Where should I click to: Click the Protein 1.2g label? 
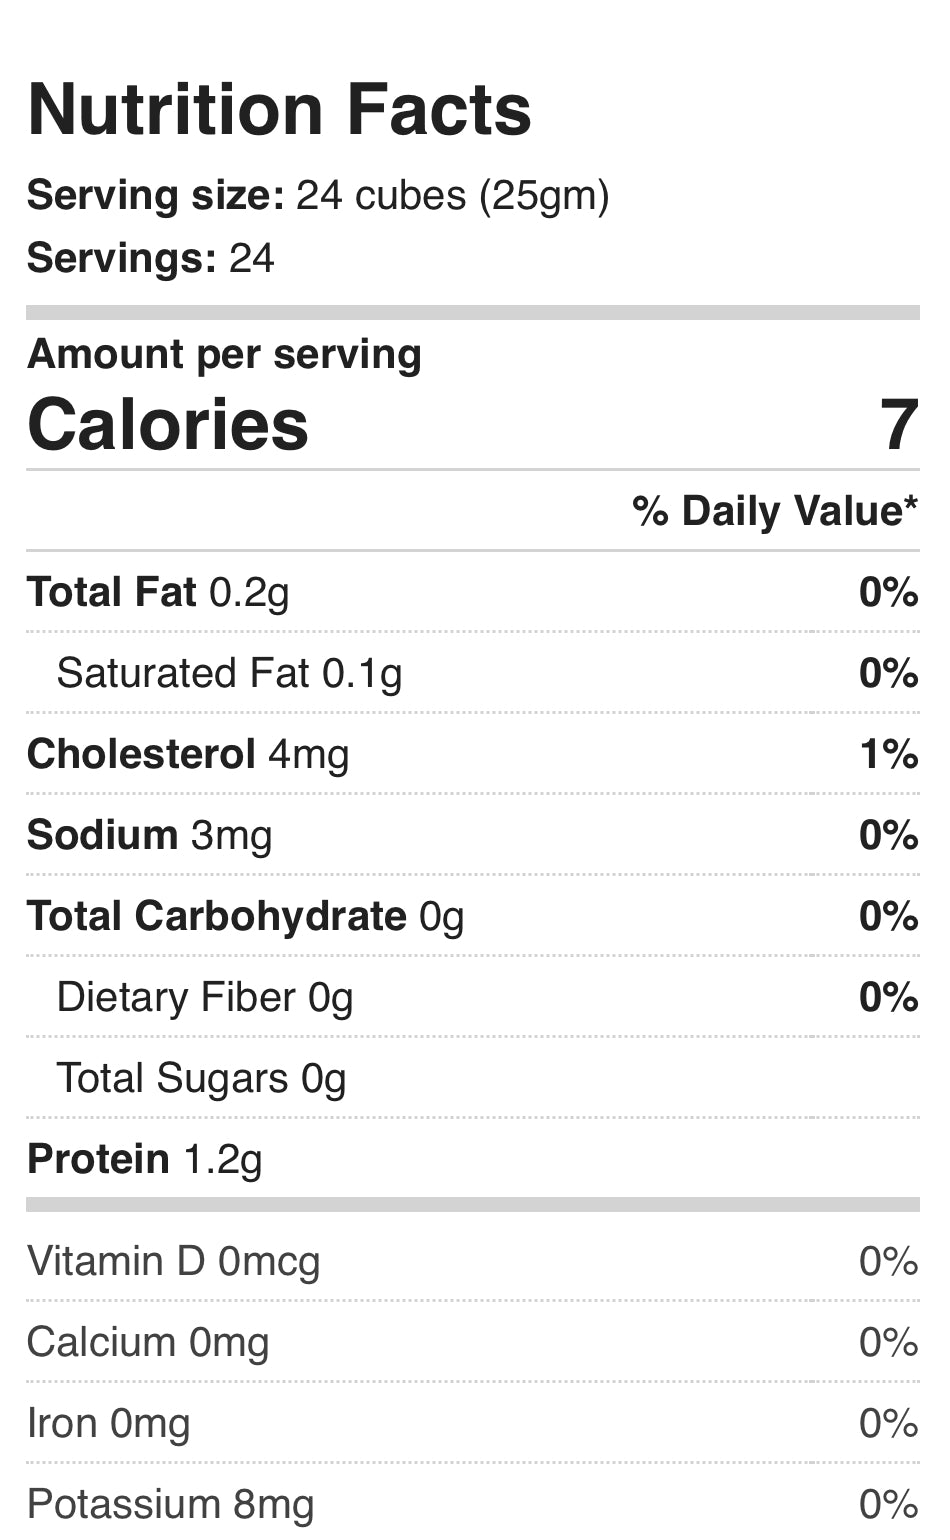click(x=144, y=1159)
